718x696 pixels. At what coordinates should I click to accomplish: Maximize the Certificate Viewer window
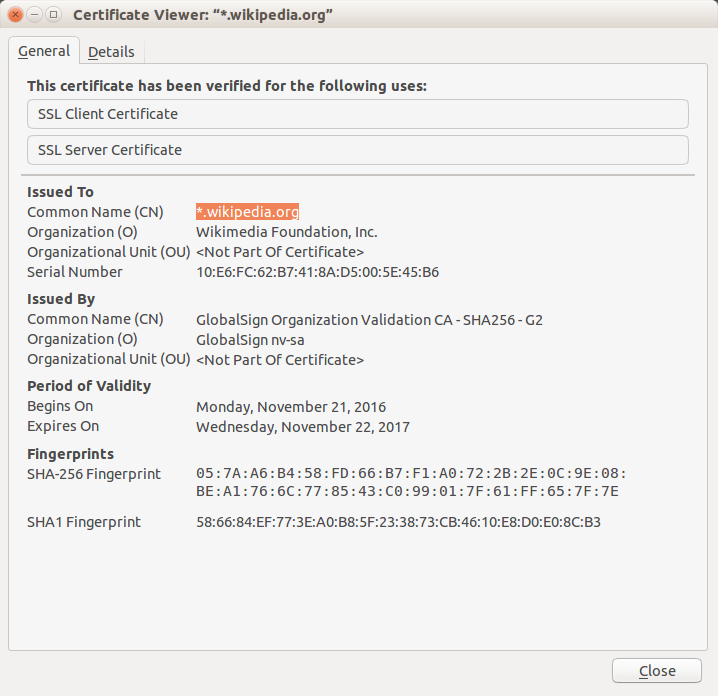[54, 15]
